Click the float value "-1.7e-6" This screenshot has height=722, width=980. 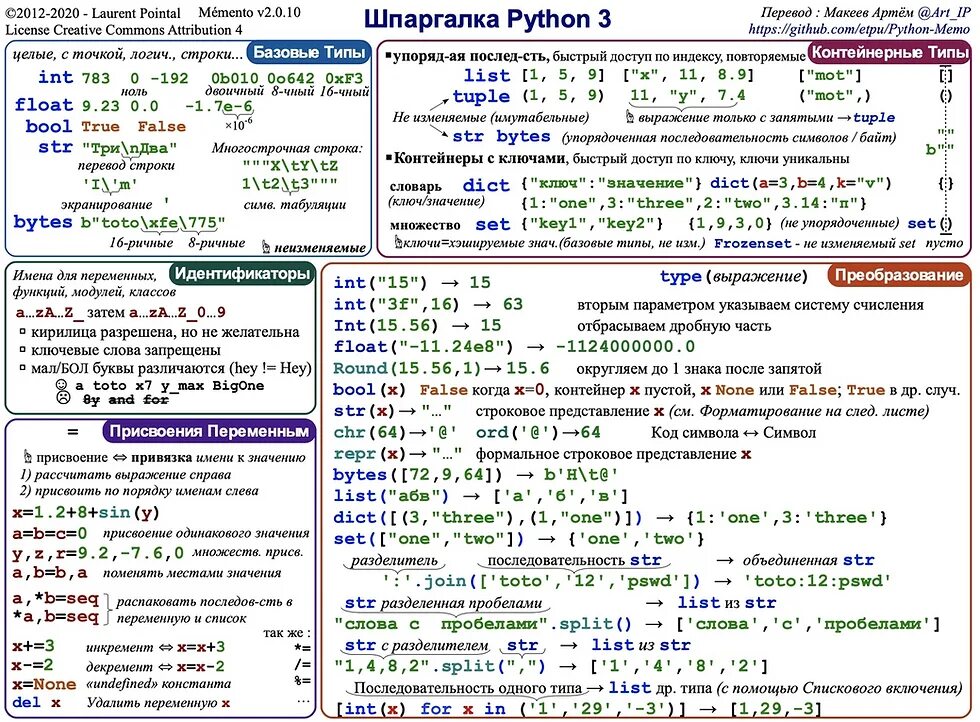tap(219, 106)
